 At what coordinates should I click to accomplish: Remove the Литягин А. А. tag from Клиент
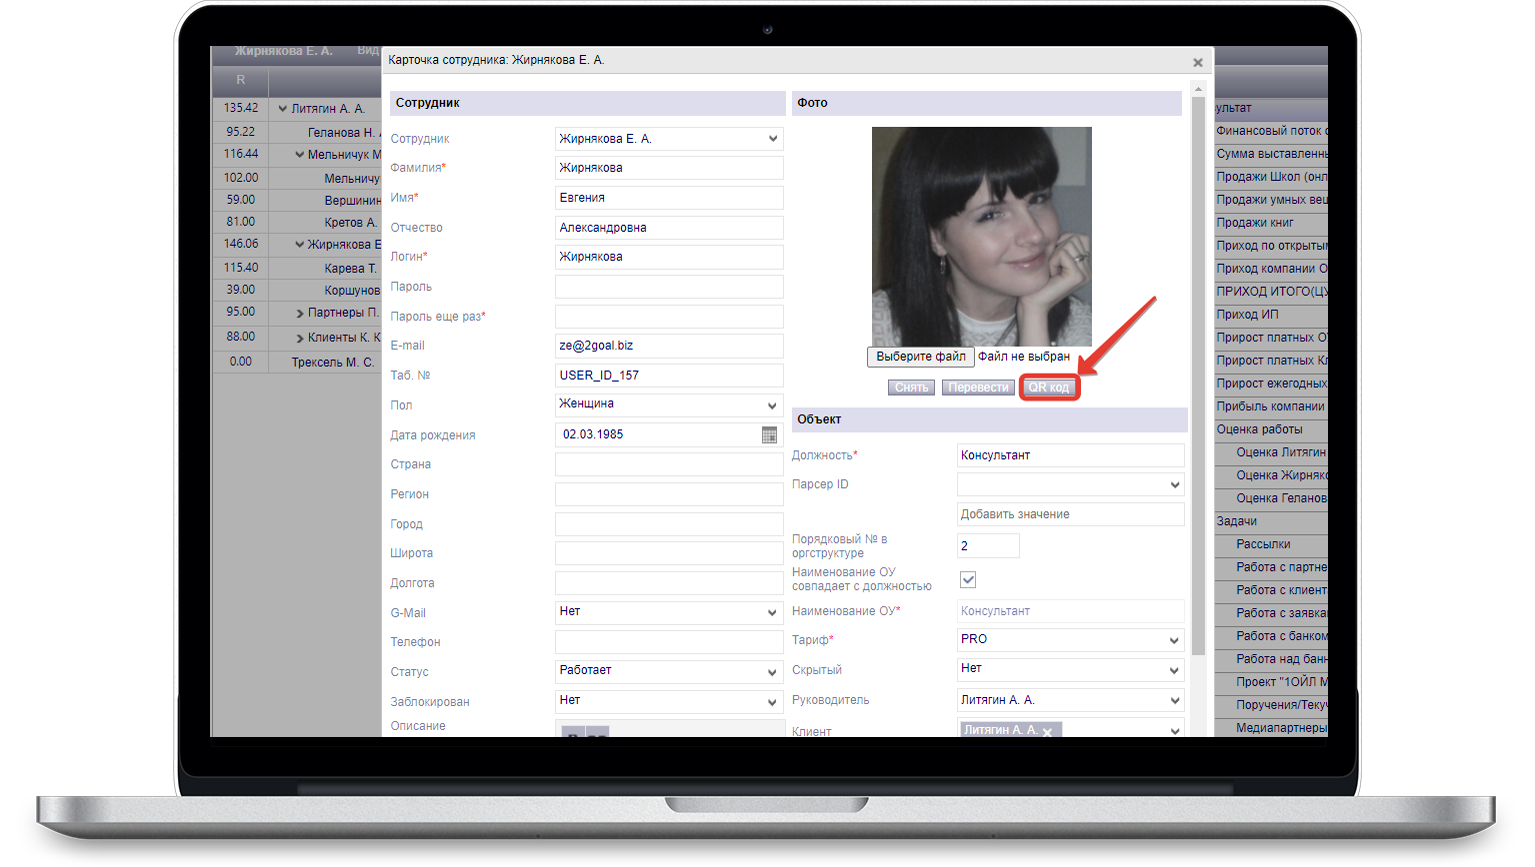(x=1047, y=732)
